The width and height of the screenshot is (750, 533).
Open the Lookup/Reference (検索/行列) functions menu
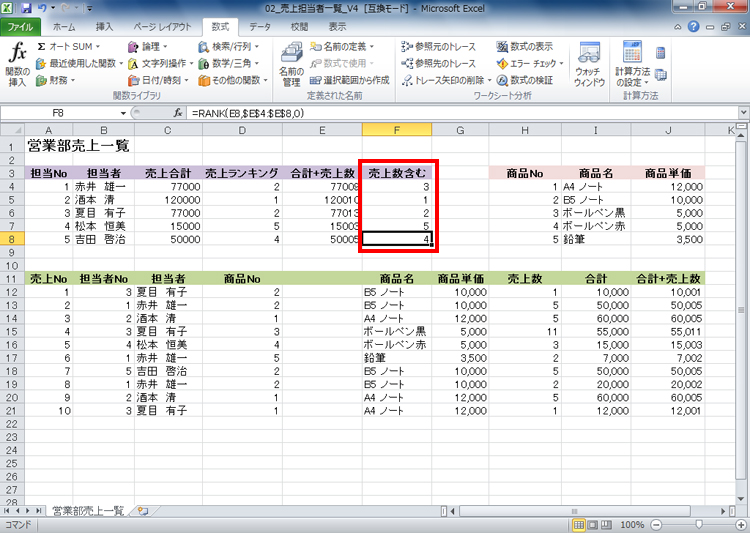pos(229,46)
